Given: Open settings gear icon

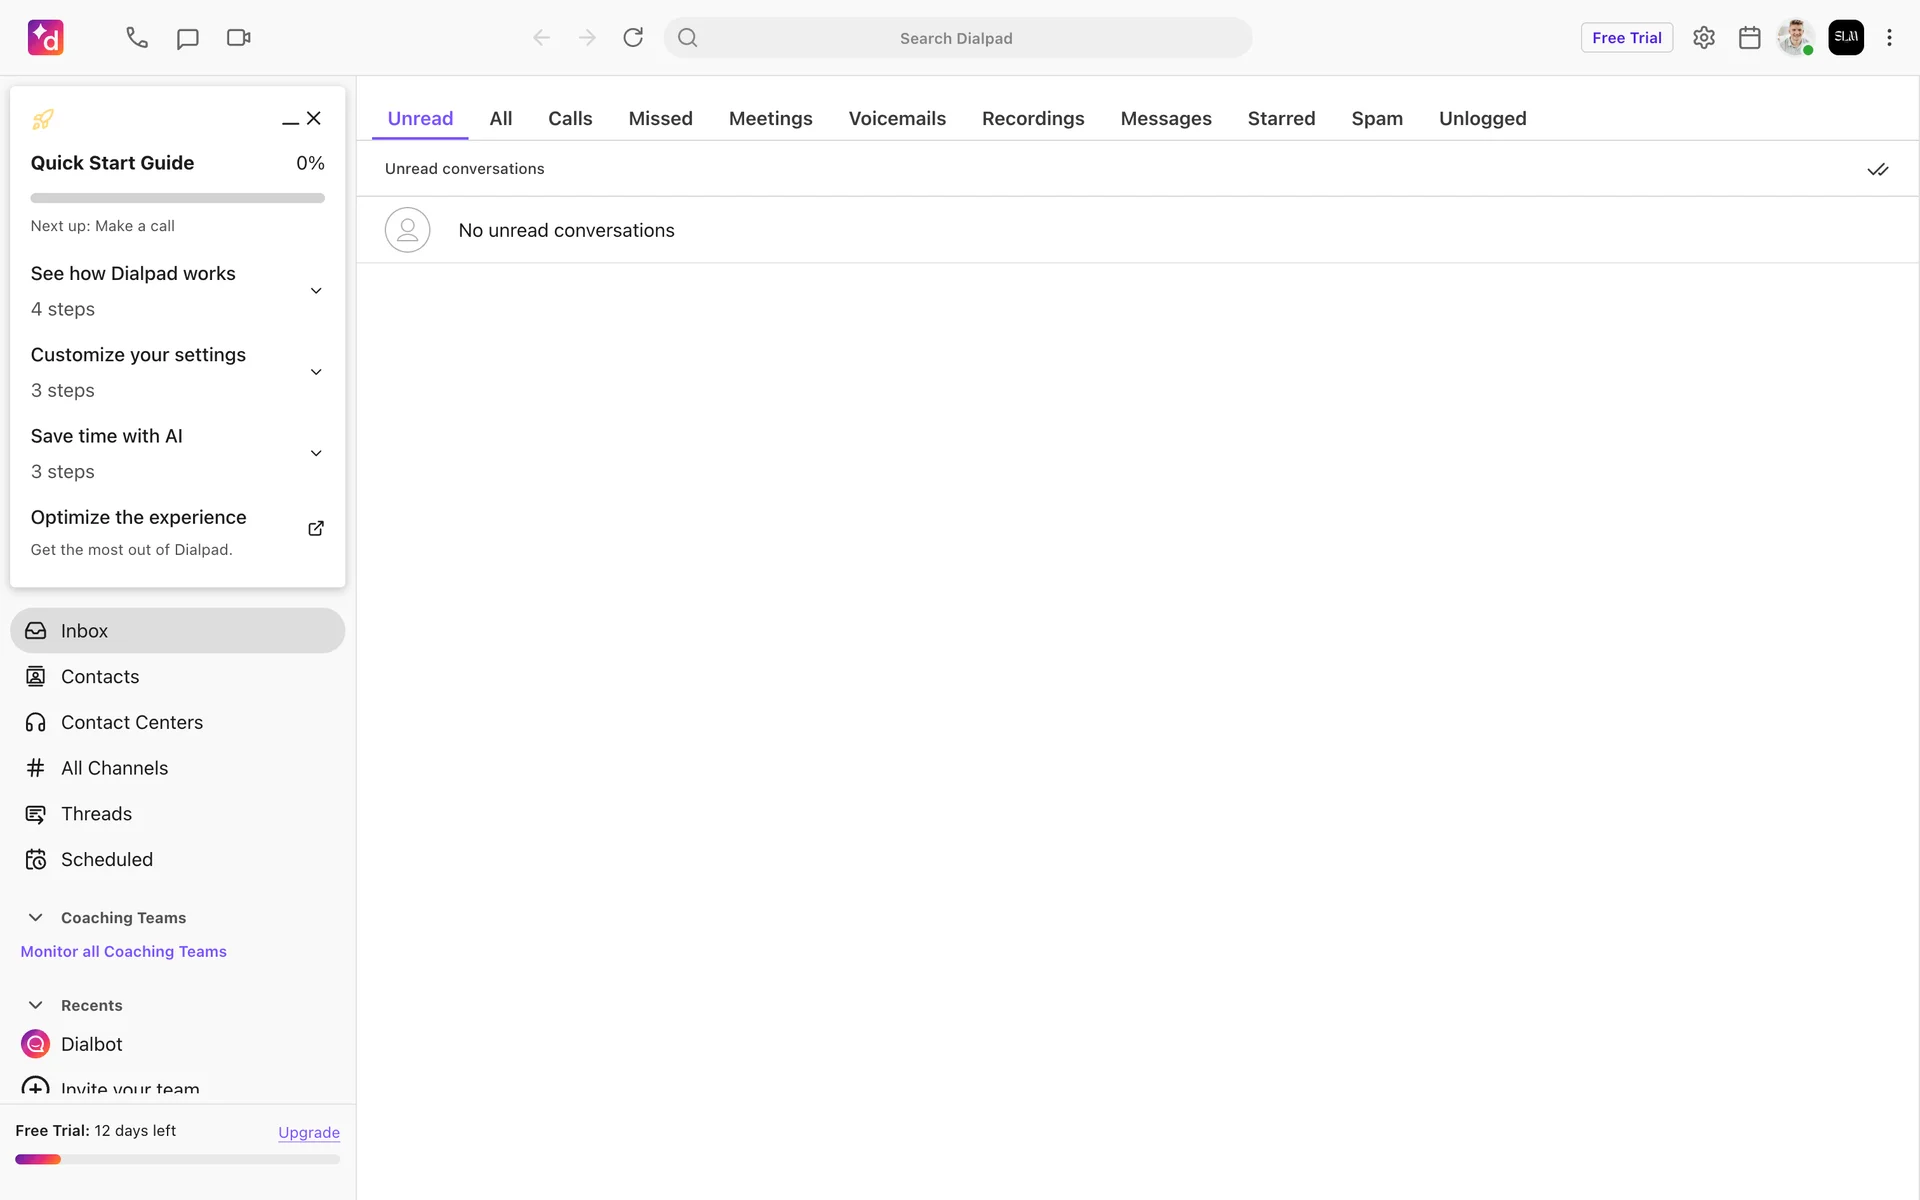Looking at the screenshot, I should pos(1704,38).
